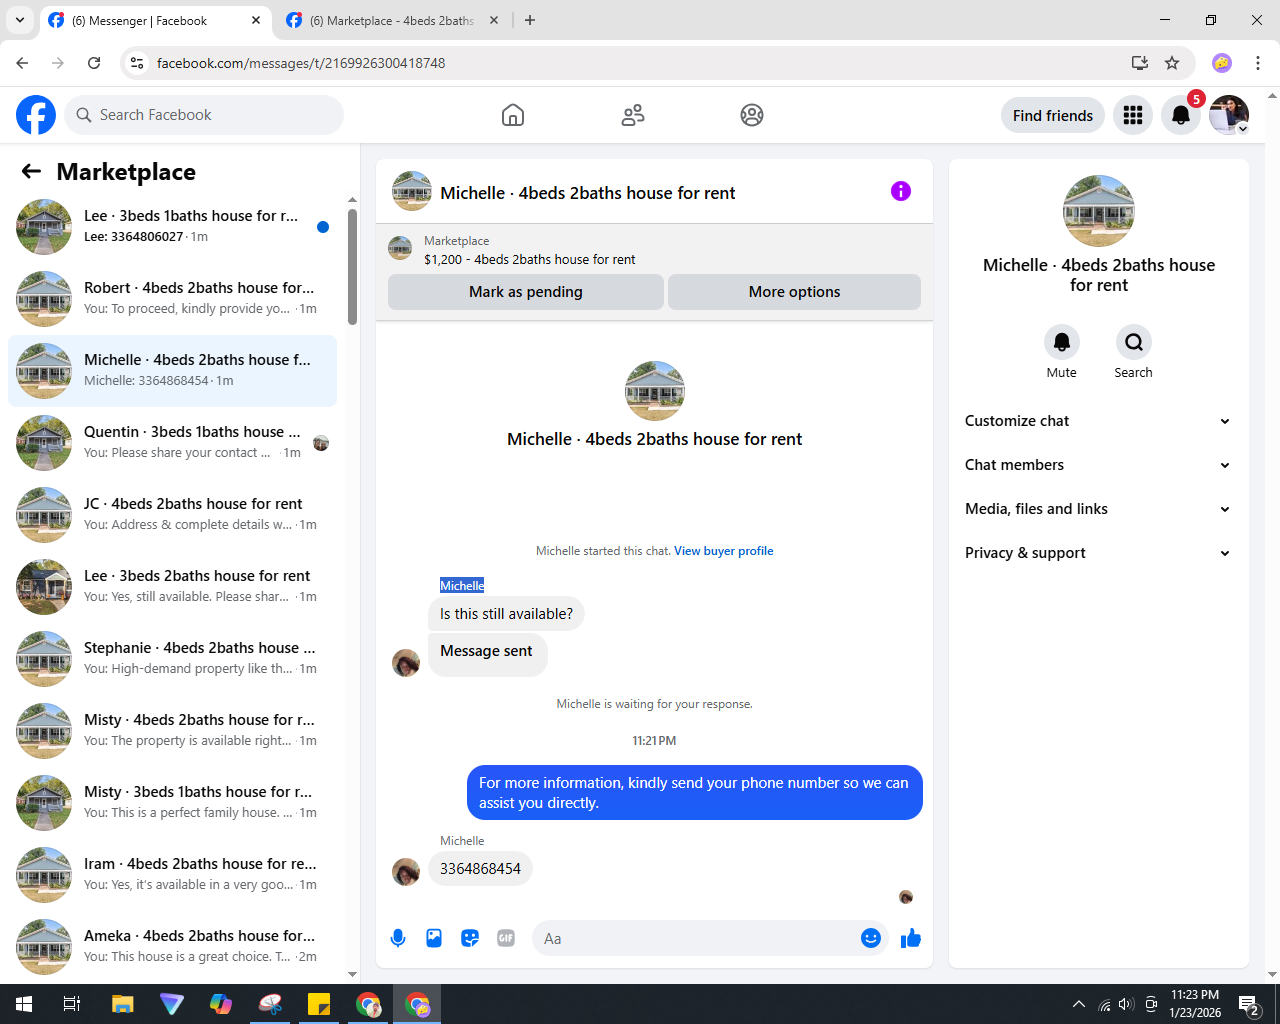Open the account profile picture menu

coord(1229,115)
